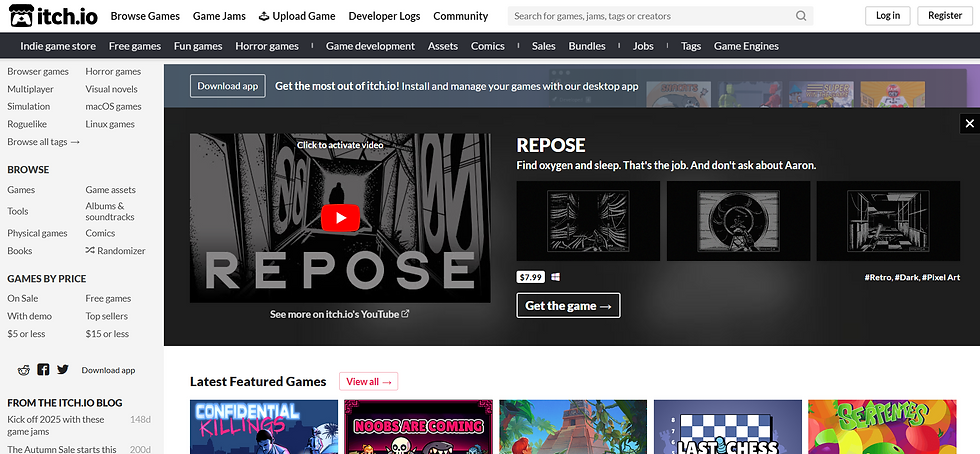Open Last Chess game thumbnail
This screenshot has height=454, width=980.
pos(728,427)
